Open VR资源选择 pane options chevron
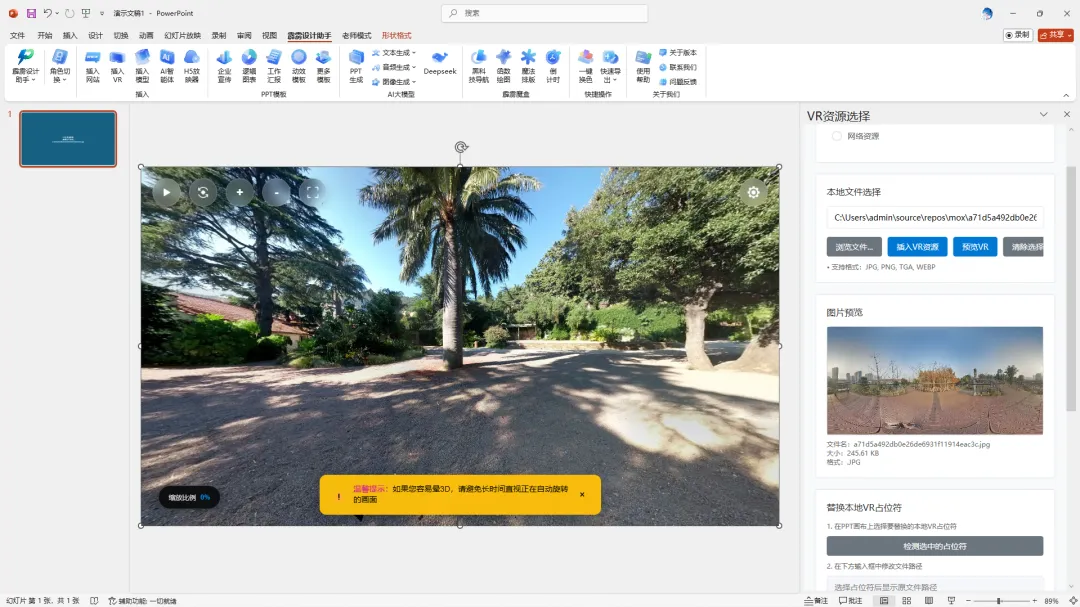Viewport: 1080px width, 607px height. (x=1043, y=114)
